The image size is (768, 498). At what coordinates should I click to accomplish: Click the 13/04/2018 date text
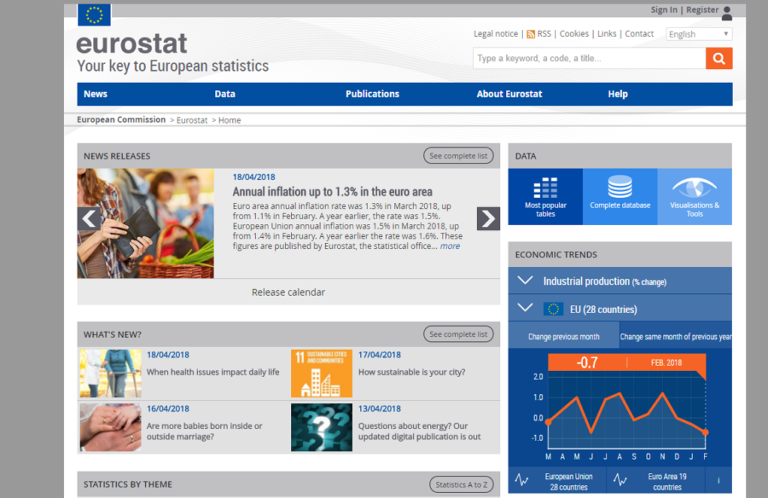[x=379, y=408]
